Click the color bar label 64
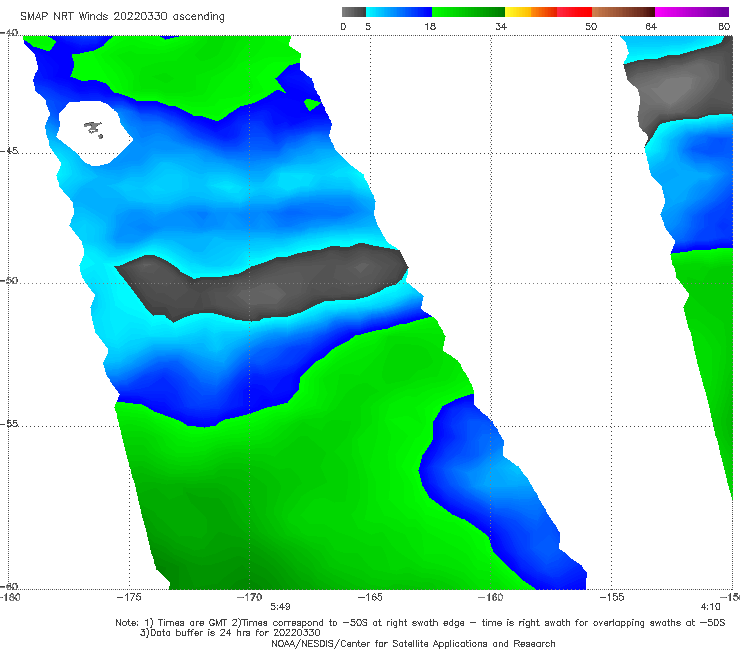The width and height of the screenshot is (740, 650). point(651,26)
